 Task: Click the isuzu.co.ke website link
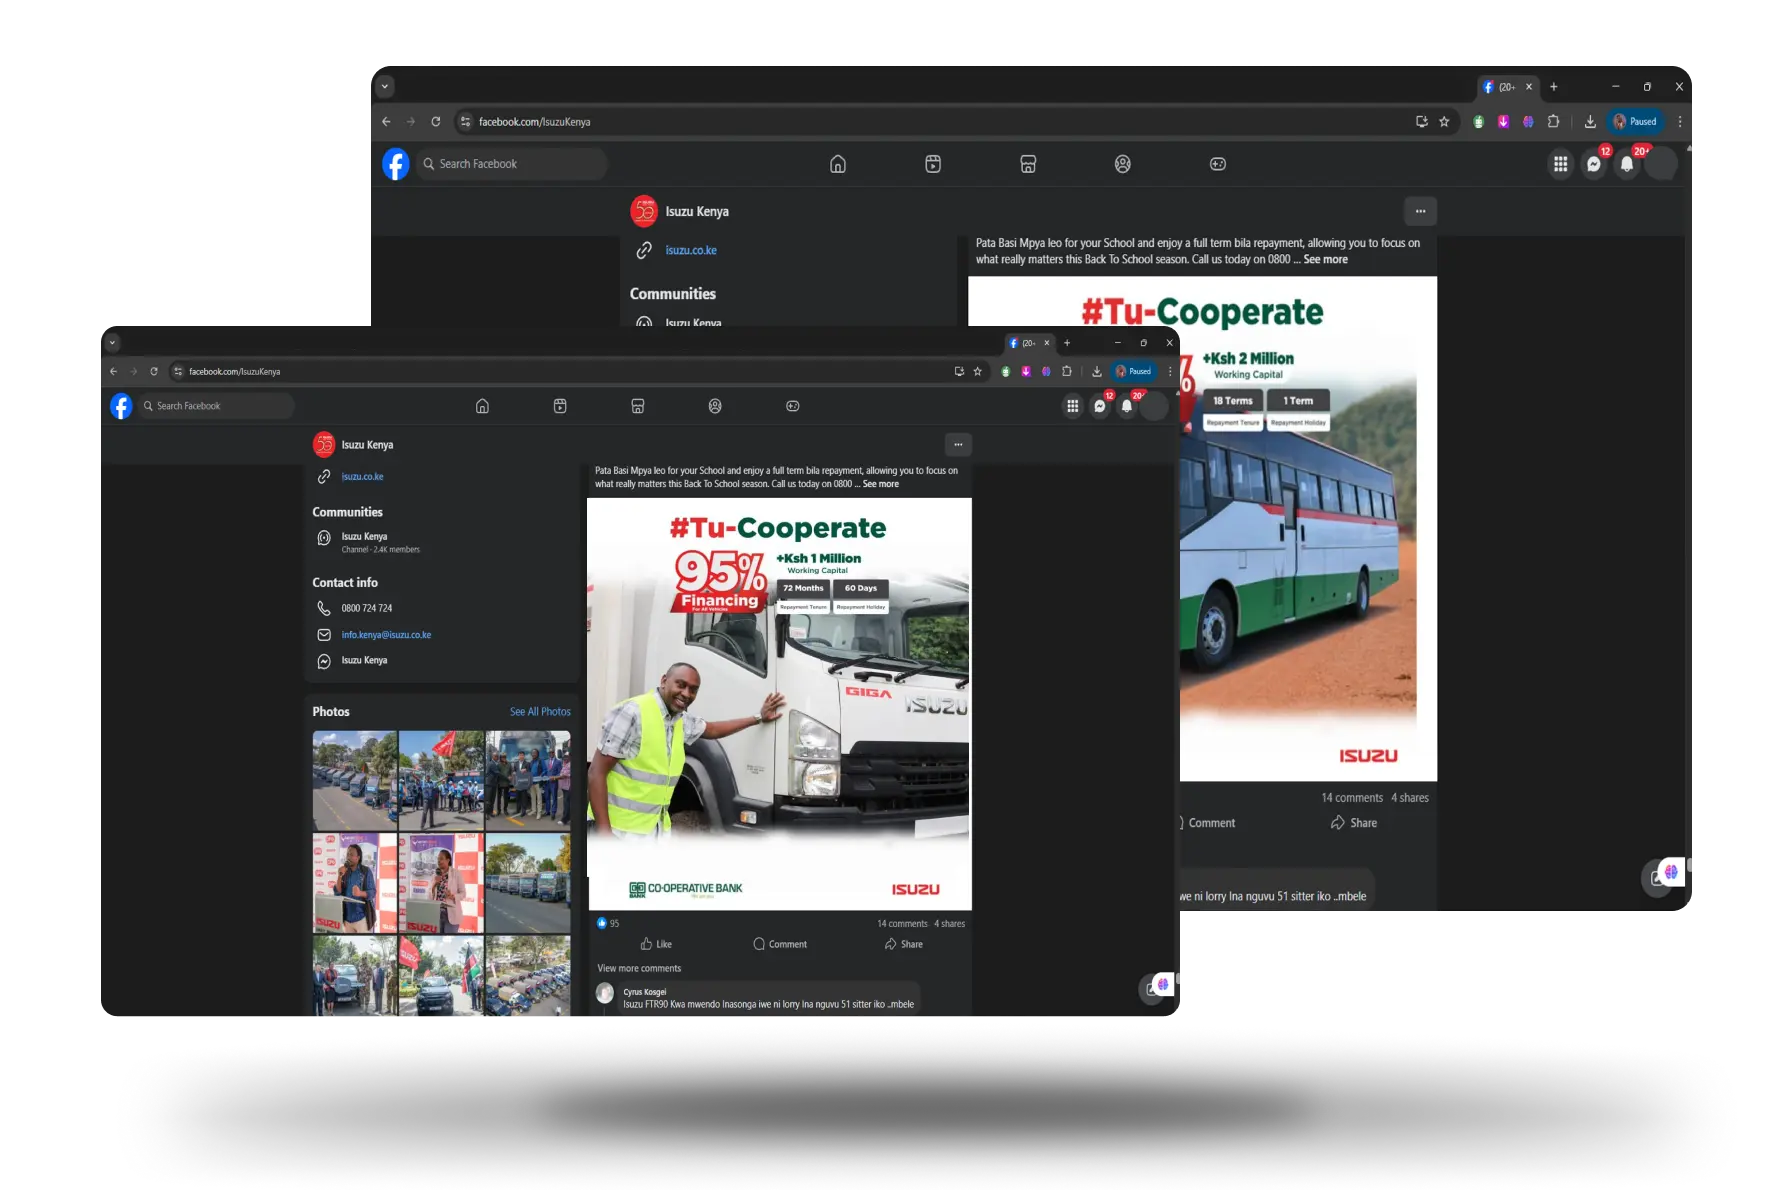pos(361,476)
